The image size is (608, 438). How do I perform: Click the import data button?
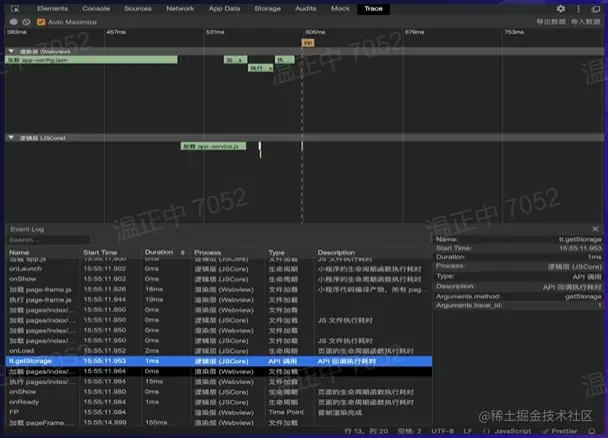(586, 22)
